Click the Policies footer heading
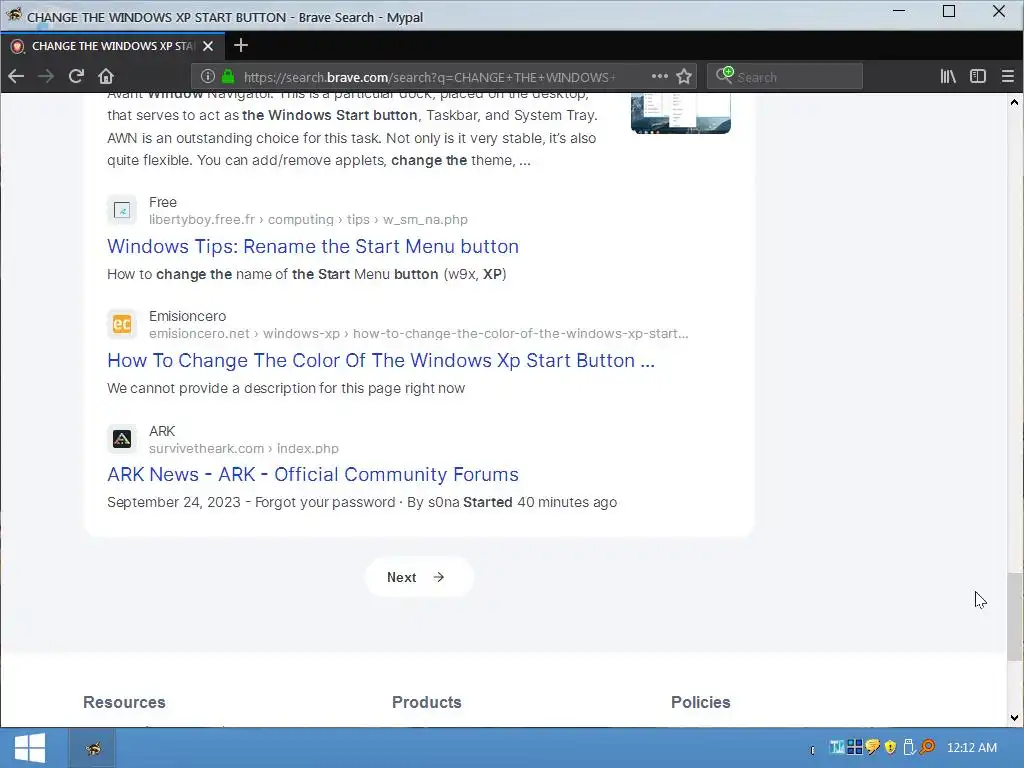Image resolution: width=1024 pixels, height=768 pixels. click(701, 702)
